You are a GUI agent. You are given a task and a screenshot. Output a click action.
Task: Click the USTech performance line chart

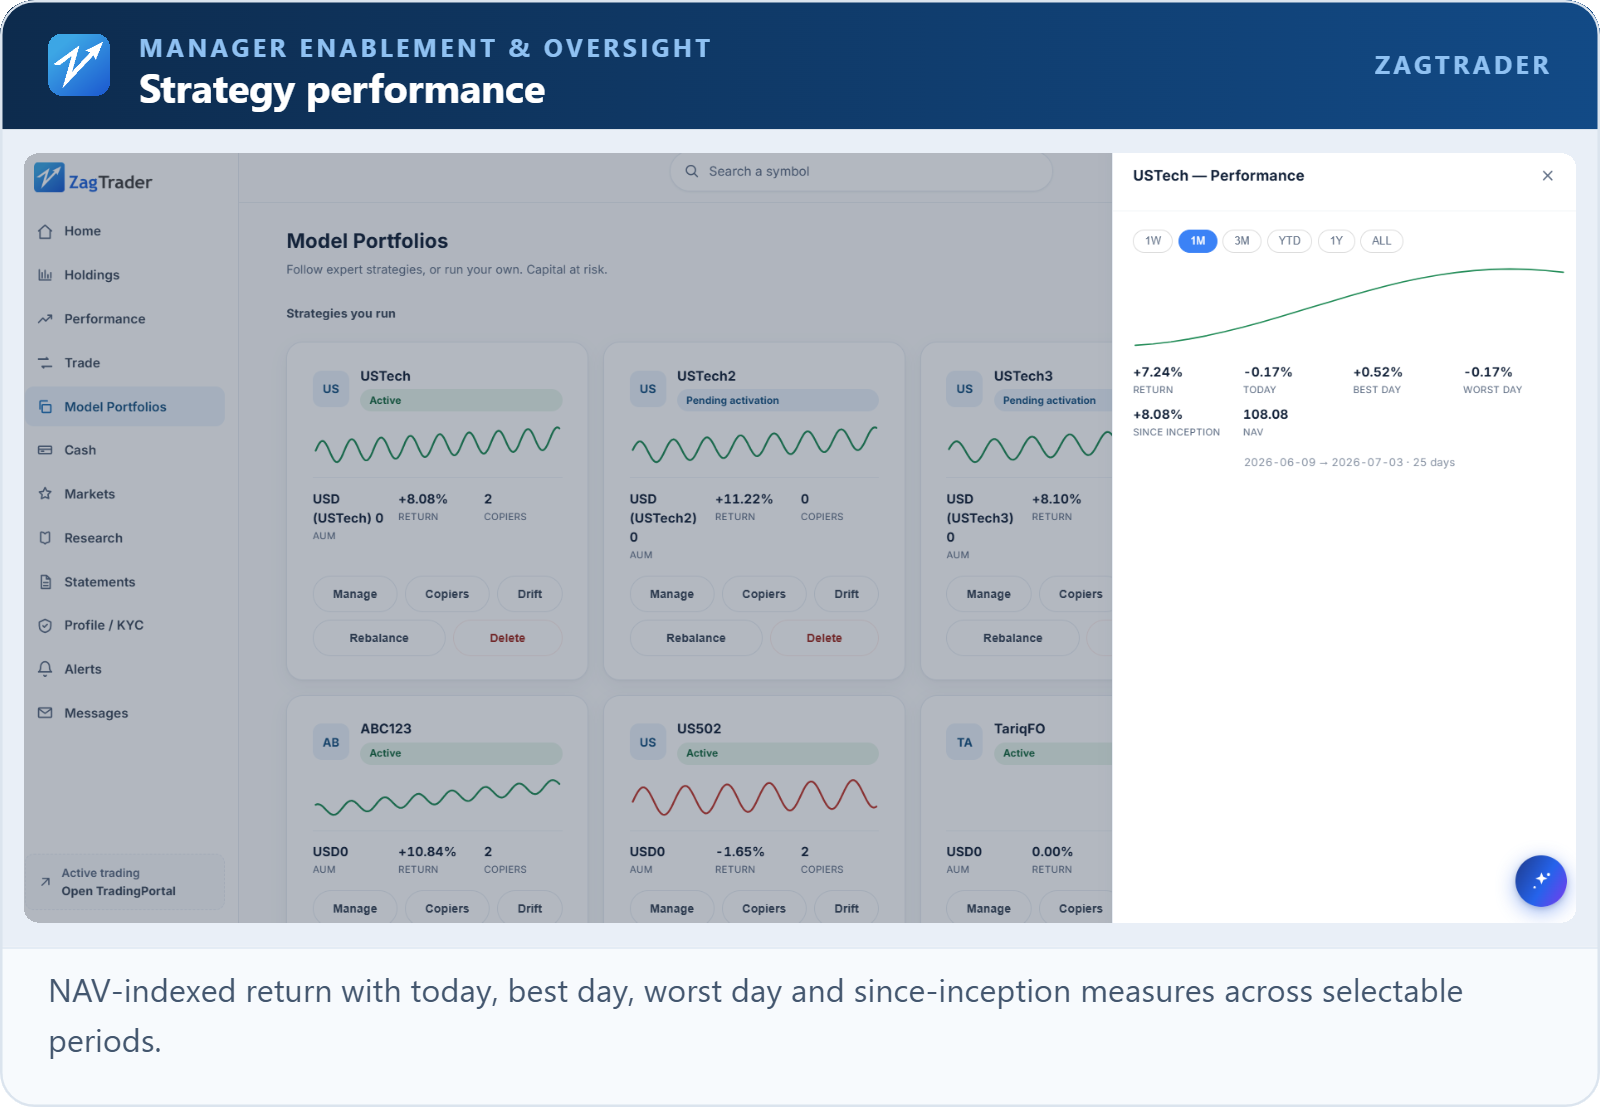coord(1349,306)
